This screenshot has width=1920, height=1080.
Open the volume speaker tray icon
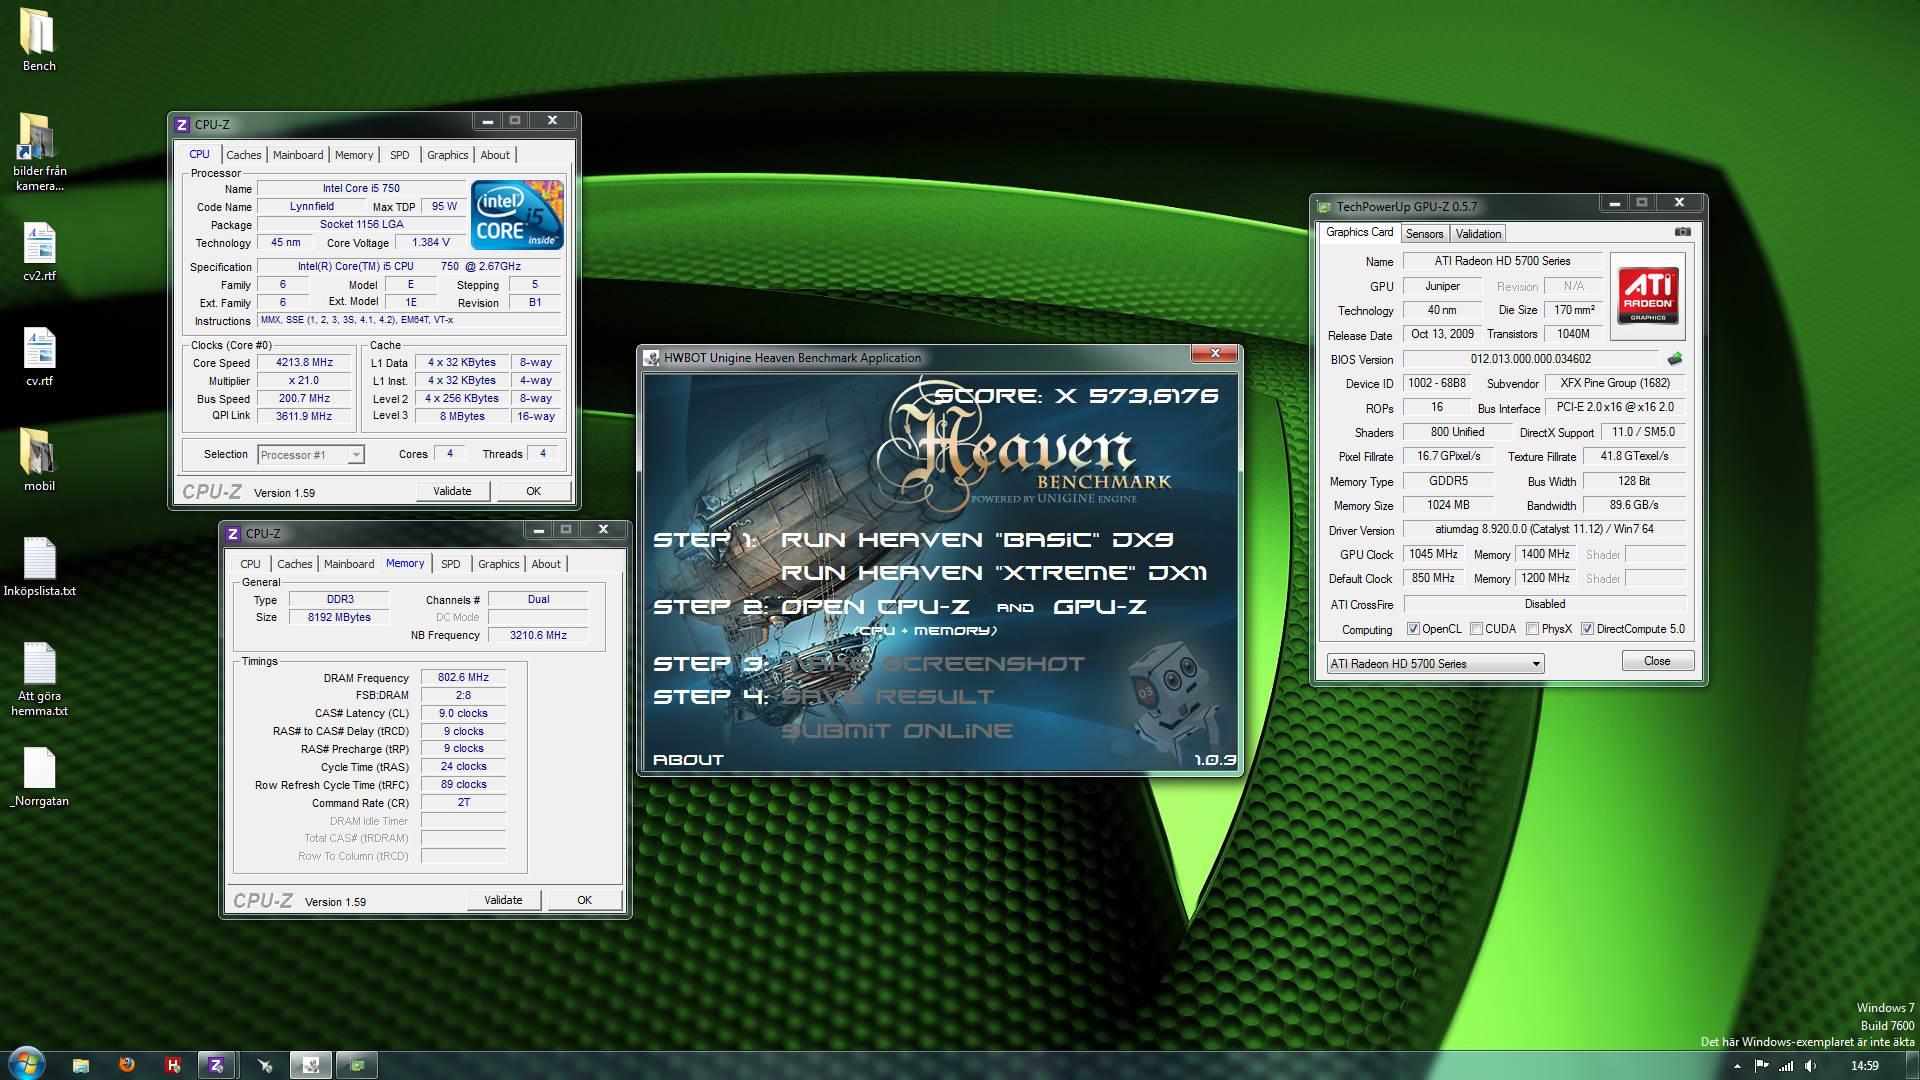1811,1066
